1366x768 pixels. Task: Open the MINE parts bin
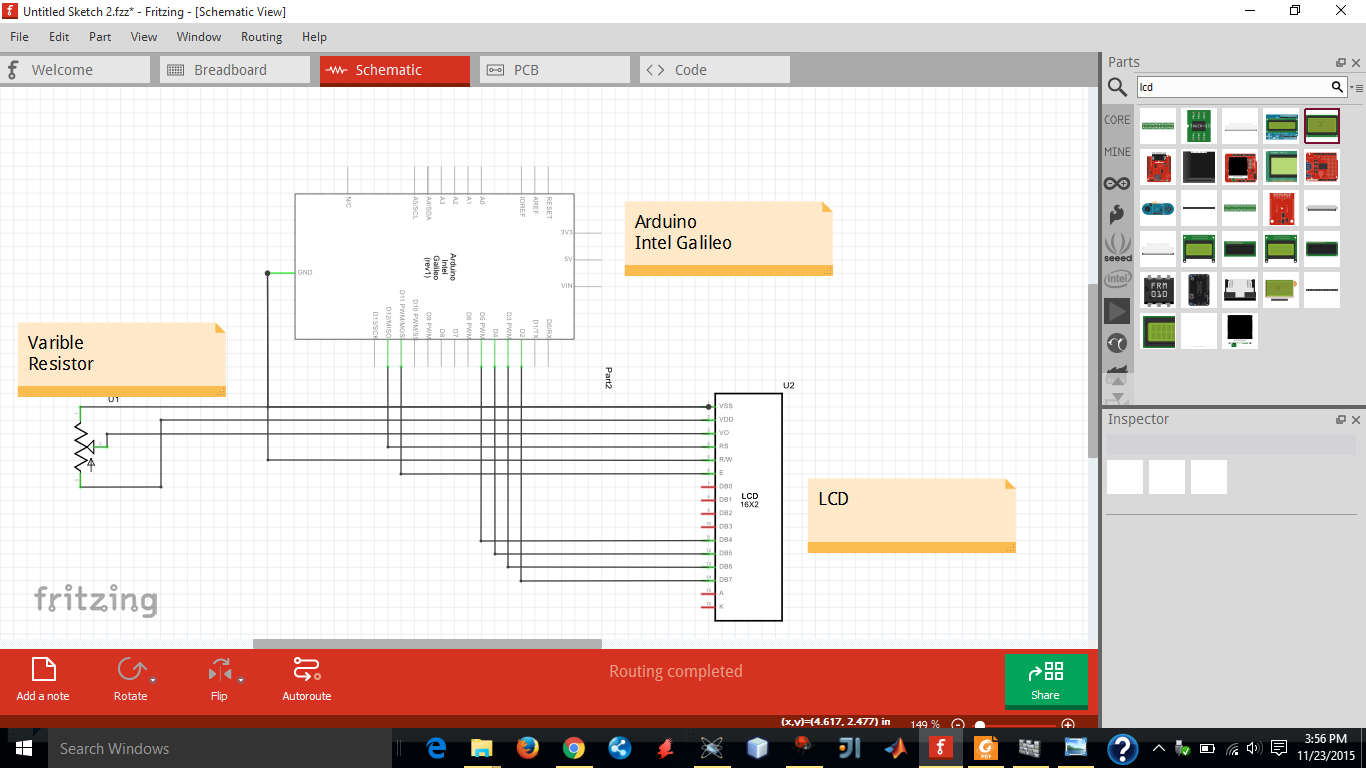[1117, 152]
